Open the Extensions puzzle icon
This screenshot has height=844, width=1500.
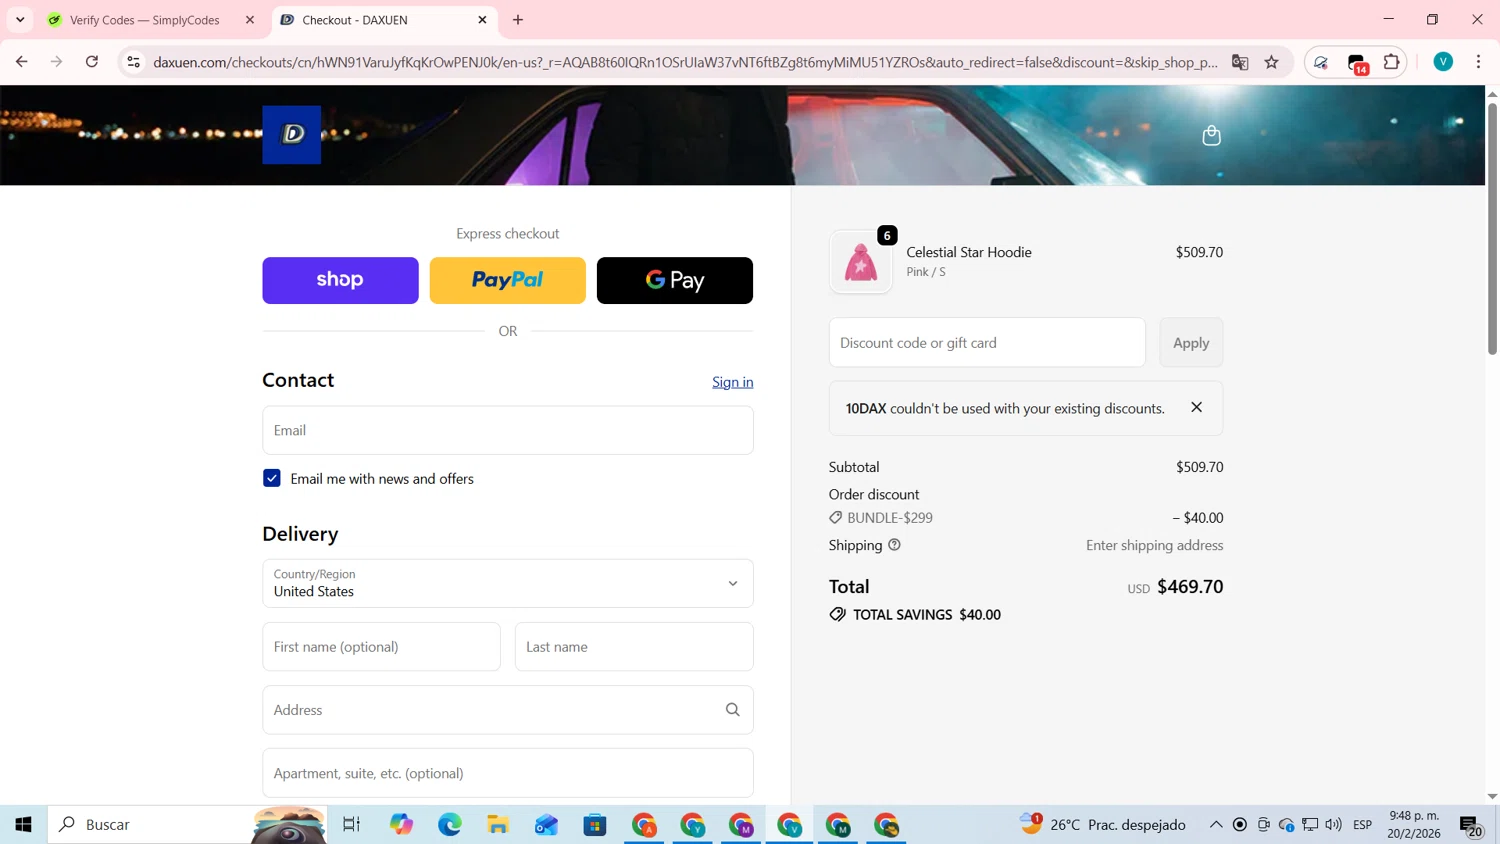click(1391, 62)
